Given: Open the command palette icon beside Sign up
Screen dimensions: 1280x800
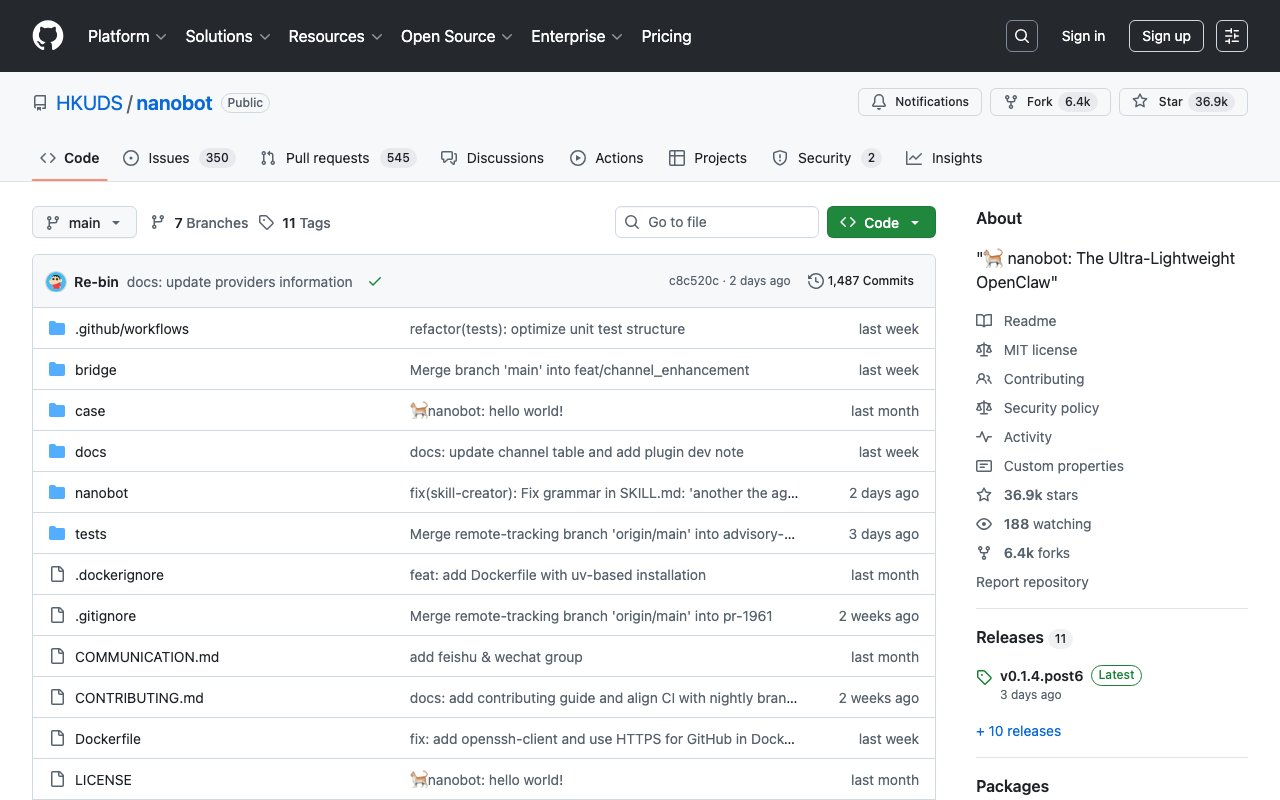Looking at the screenshot, I should [1231, 35].
